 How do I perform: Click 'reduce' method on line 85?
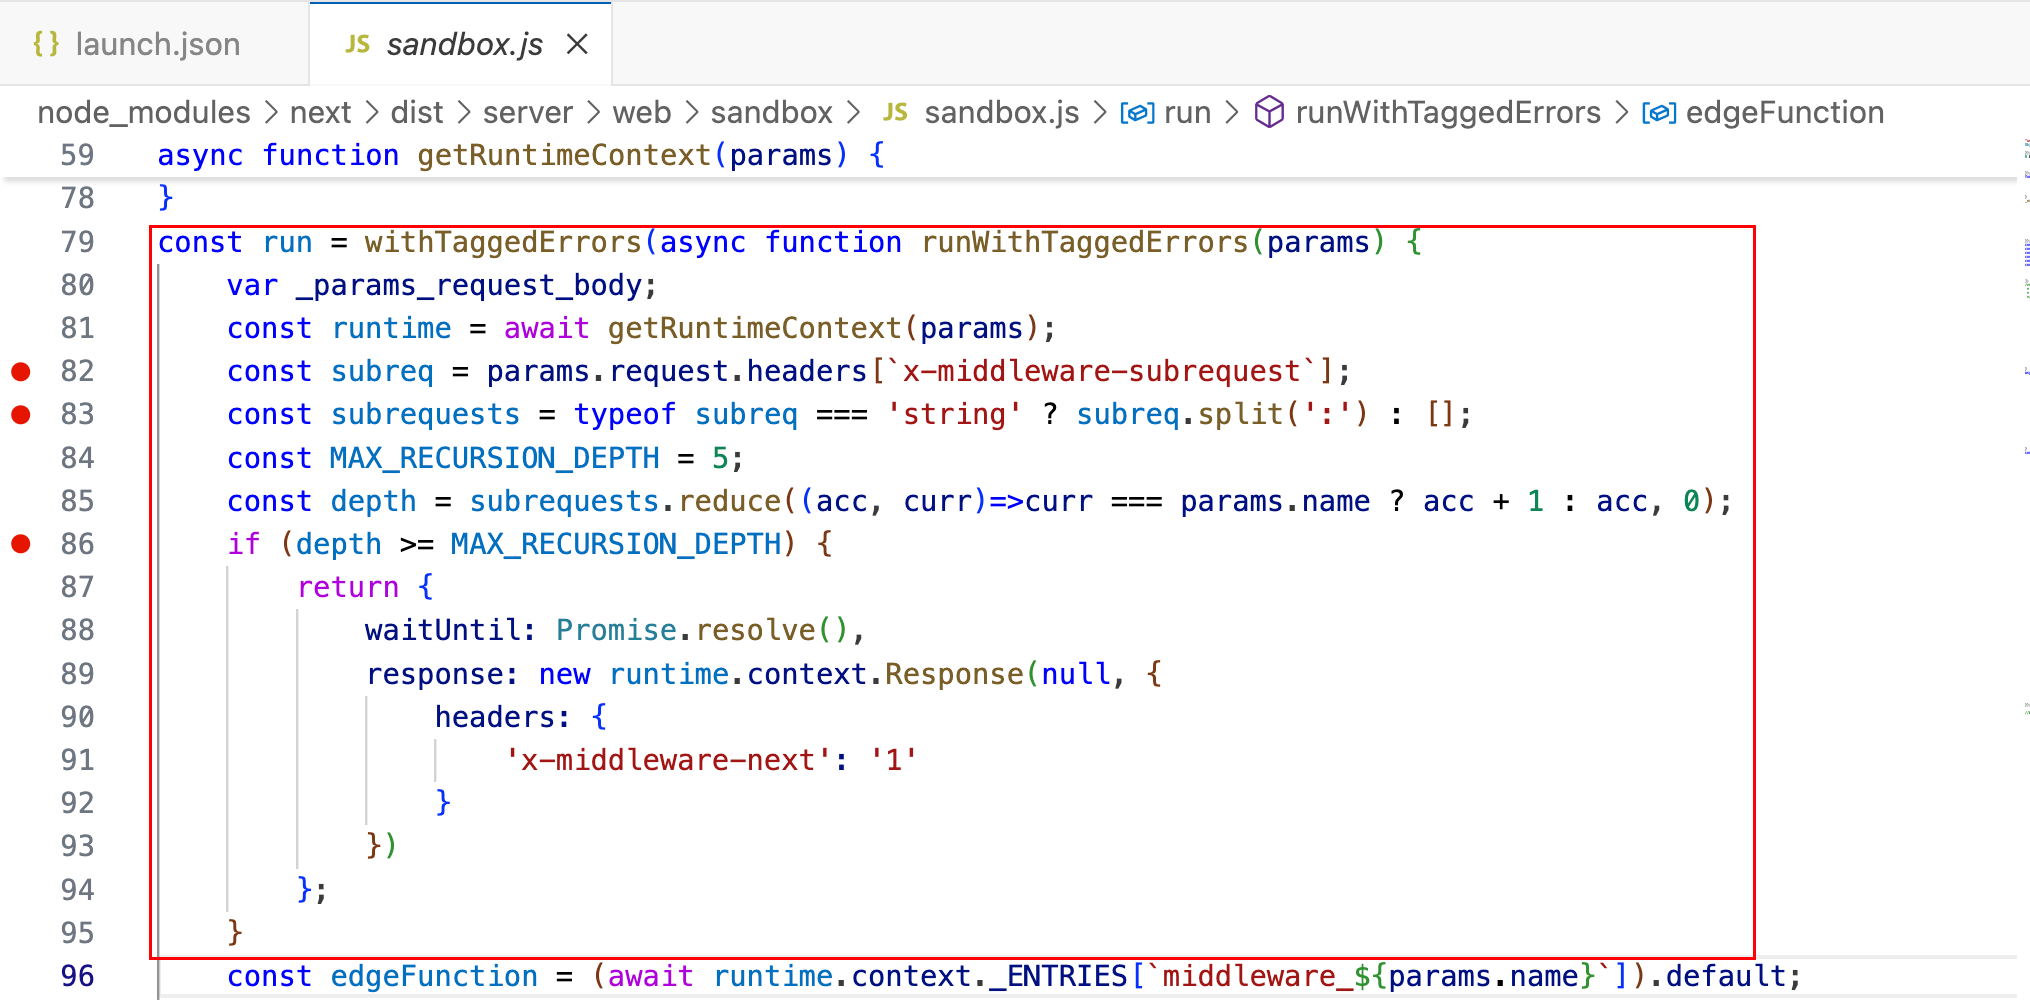[x=729, y=501]
